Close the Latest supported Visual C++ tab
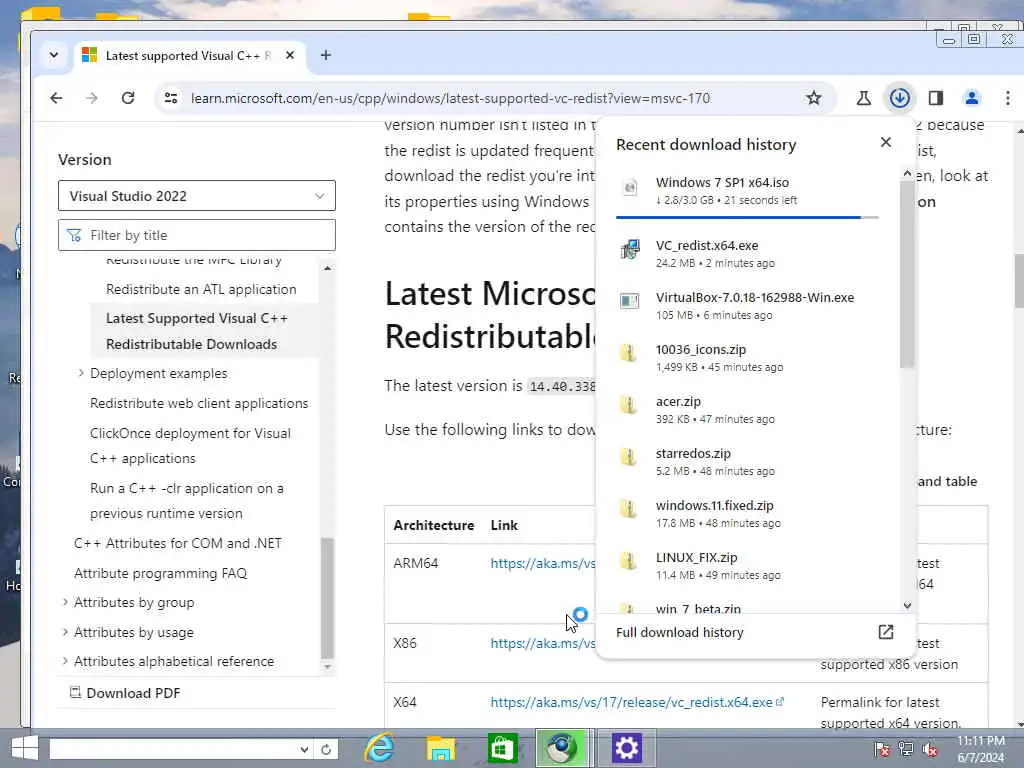The image size is (1024, 768). (x=290, y=56)
